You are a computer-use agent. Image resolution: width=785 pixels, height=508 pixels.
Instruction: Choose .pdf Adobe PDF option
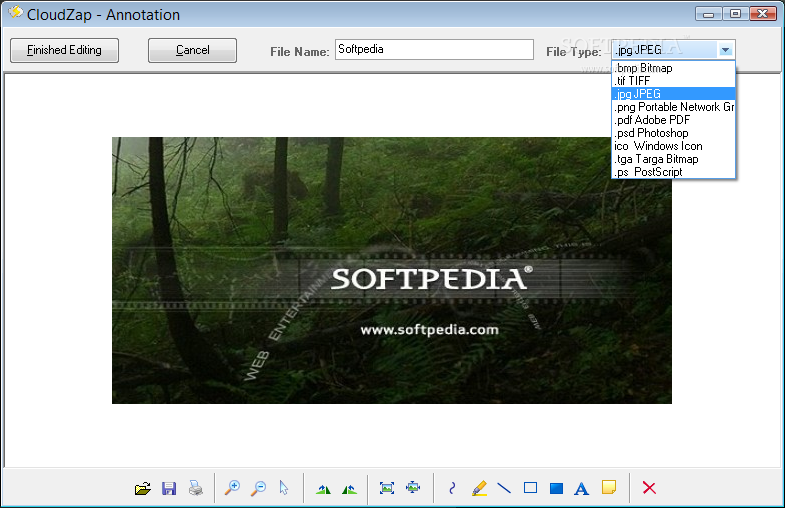pyautogui.click(x=673, y=120)
